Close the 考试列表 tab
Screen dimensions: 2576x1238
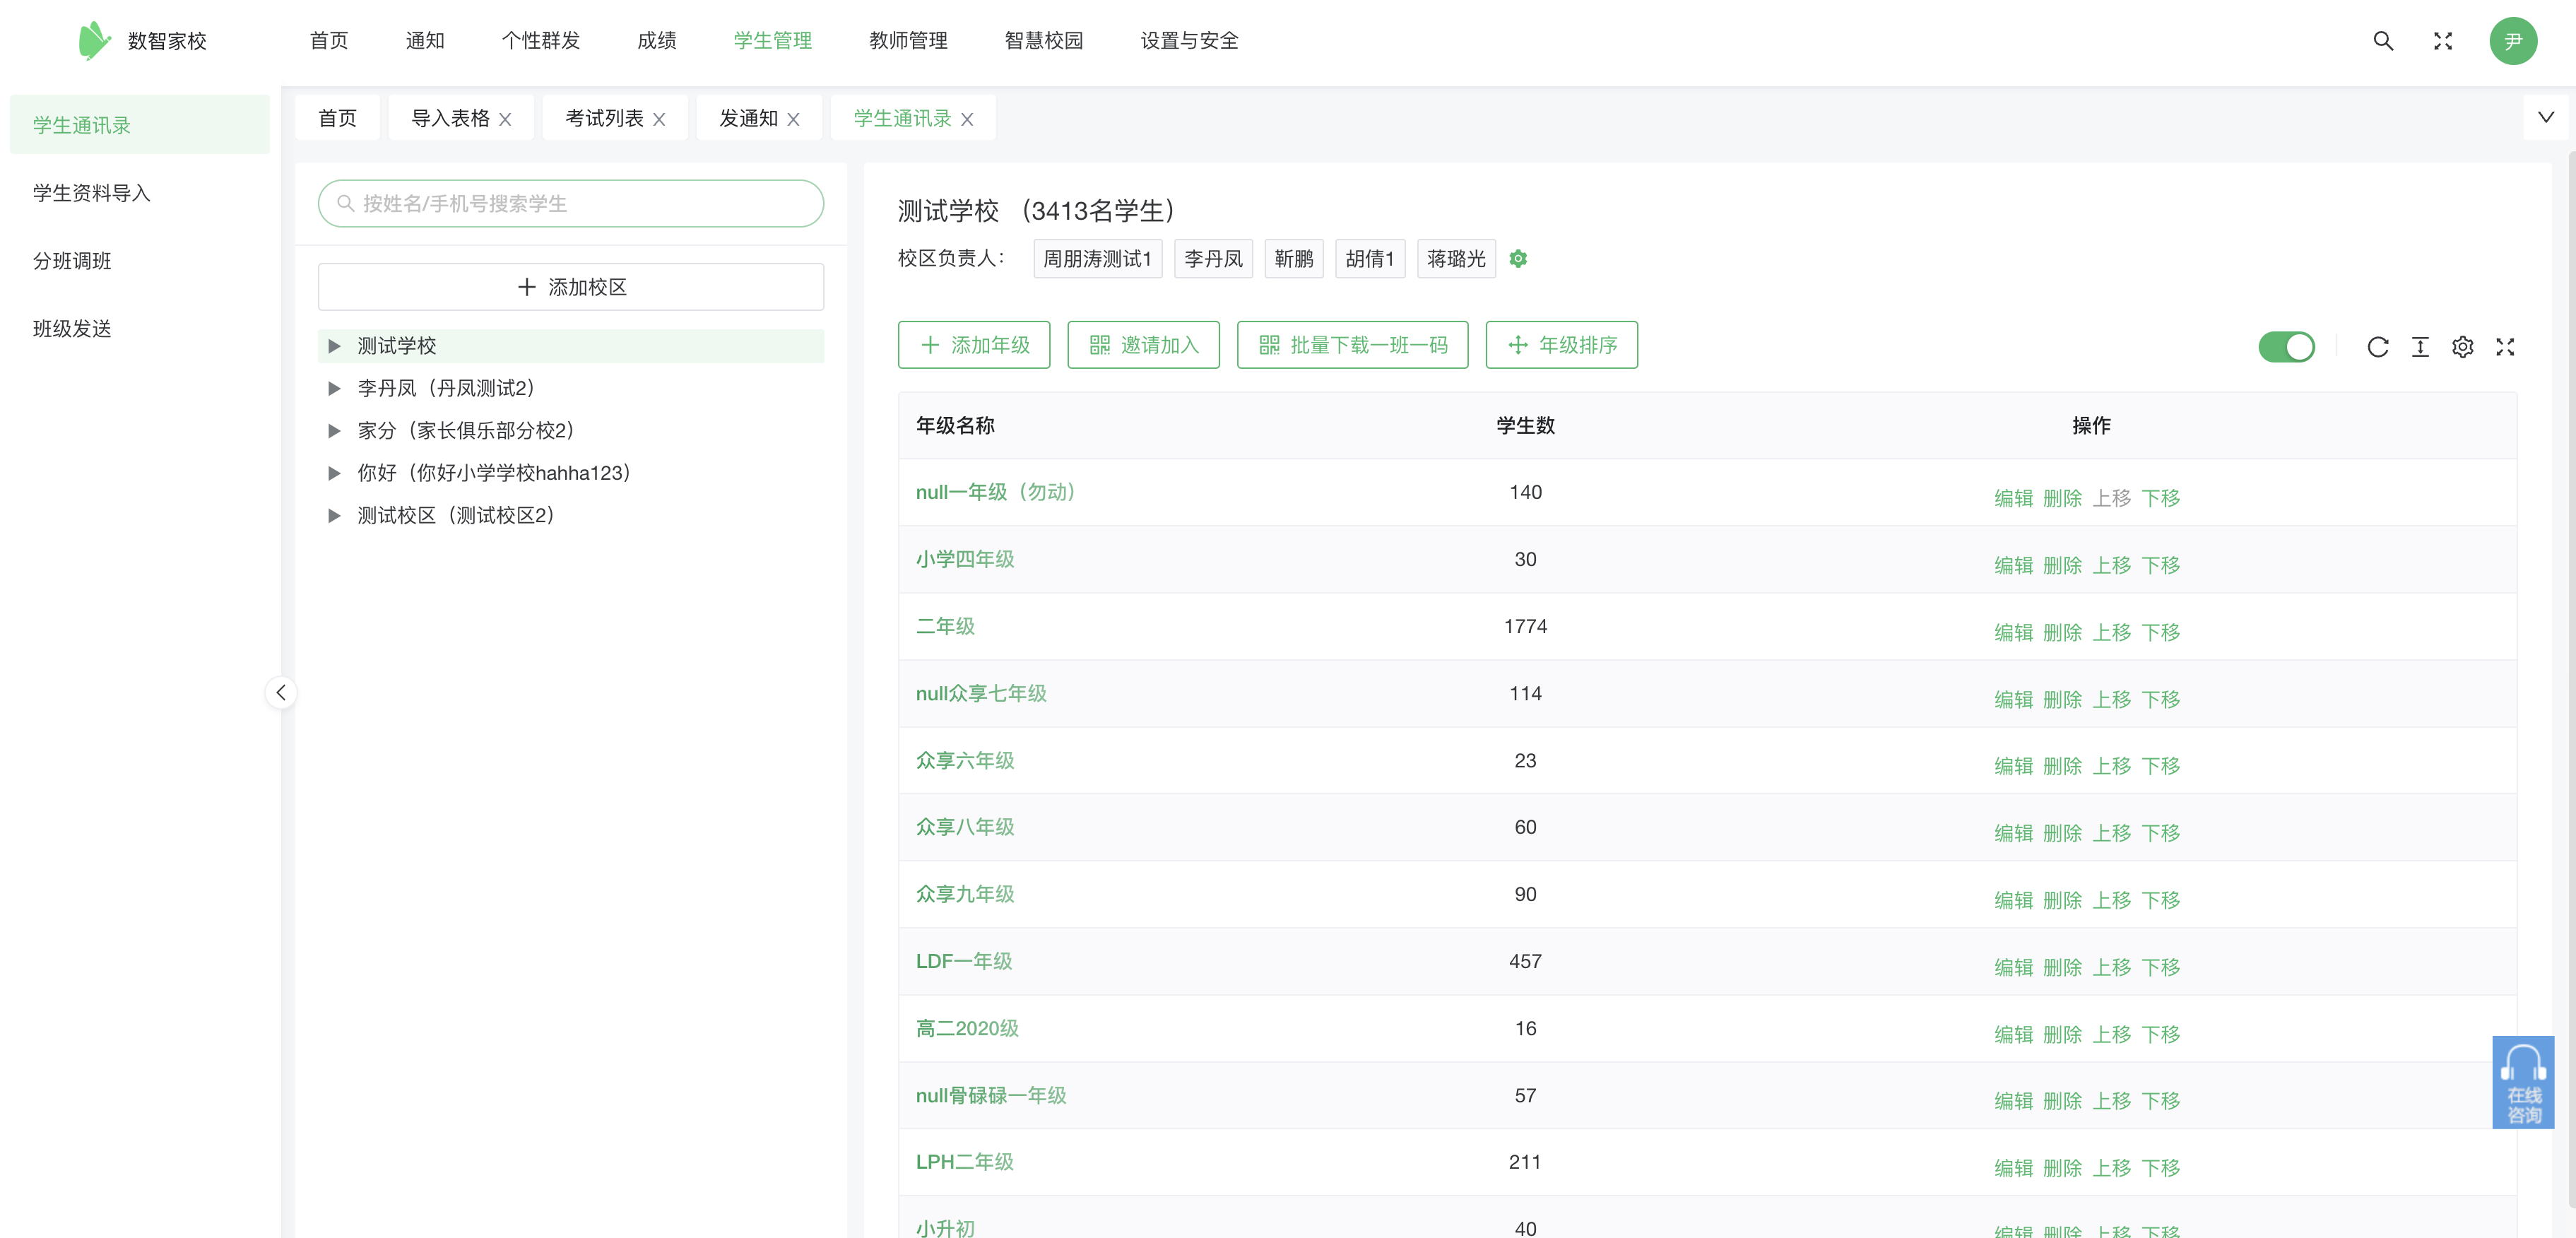click(x=659, y=120)
